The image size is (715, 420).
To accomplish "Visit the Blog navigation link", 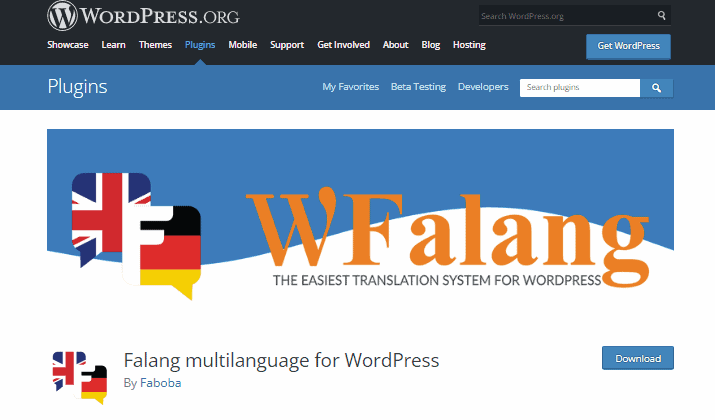I will (x=430, y=45).
